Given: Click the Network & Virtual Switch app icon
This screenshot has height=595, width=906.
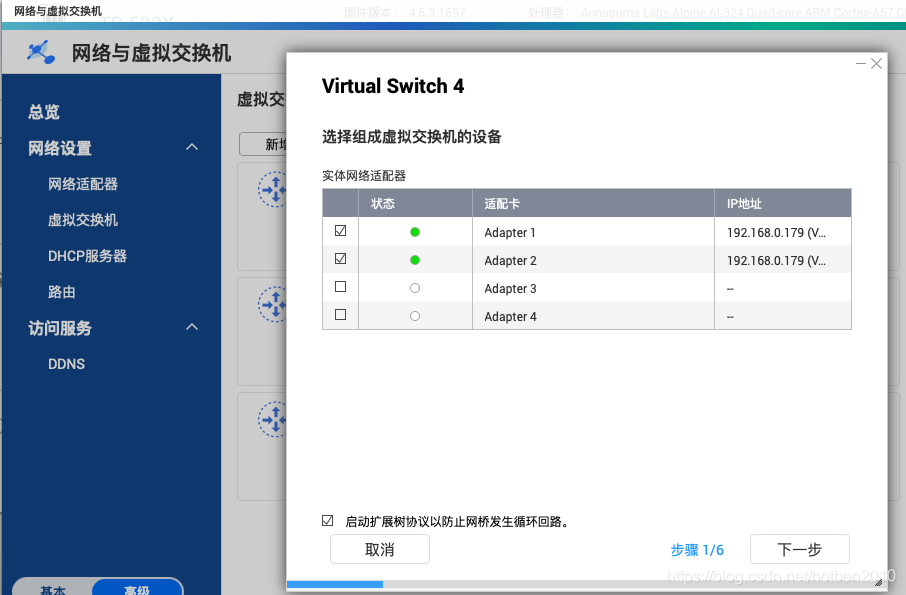Looking at the screenshot, I should 40,53.
